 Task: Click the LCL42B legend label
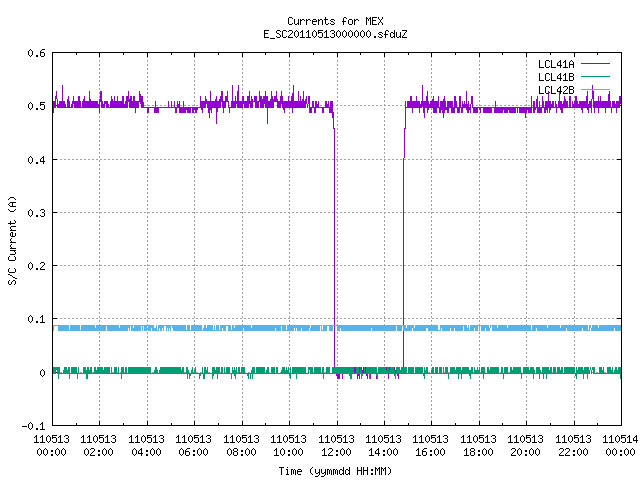(556, 90)
